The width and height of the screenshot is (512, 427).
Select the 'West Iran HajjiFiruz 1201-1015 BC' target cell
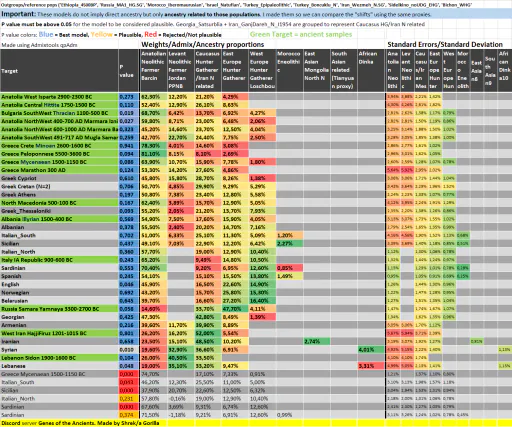tap(59, 333)
